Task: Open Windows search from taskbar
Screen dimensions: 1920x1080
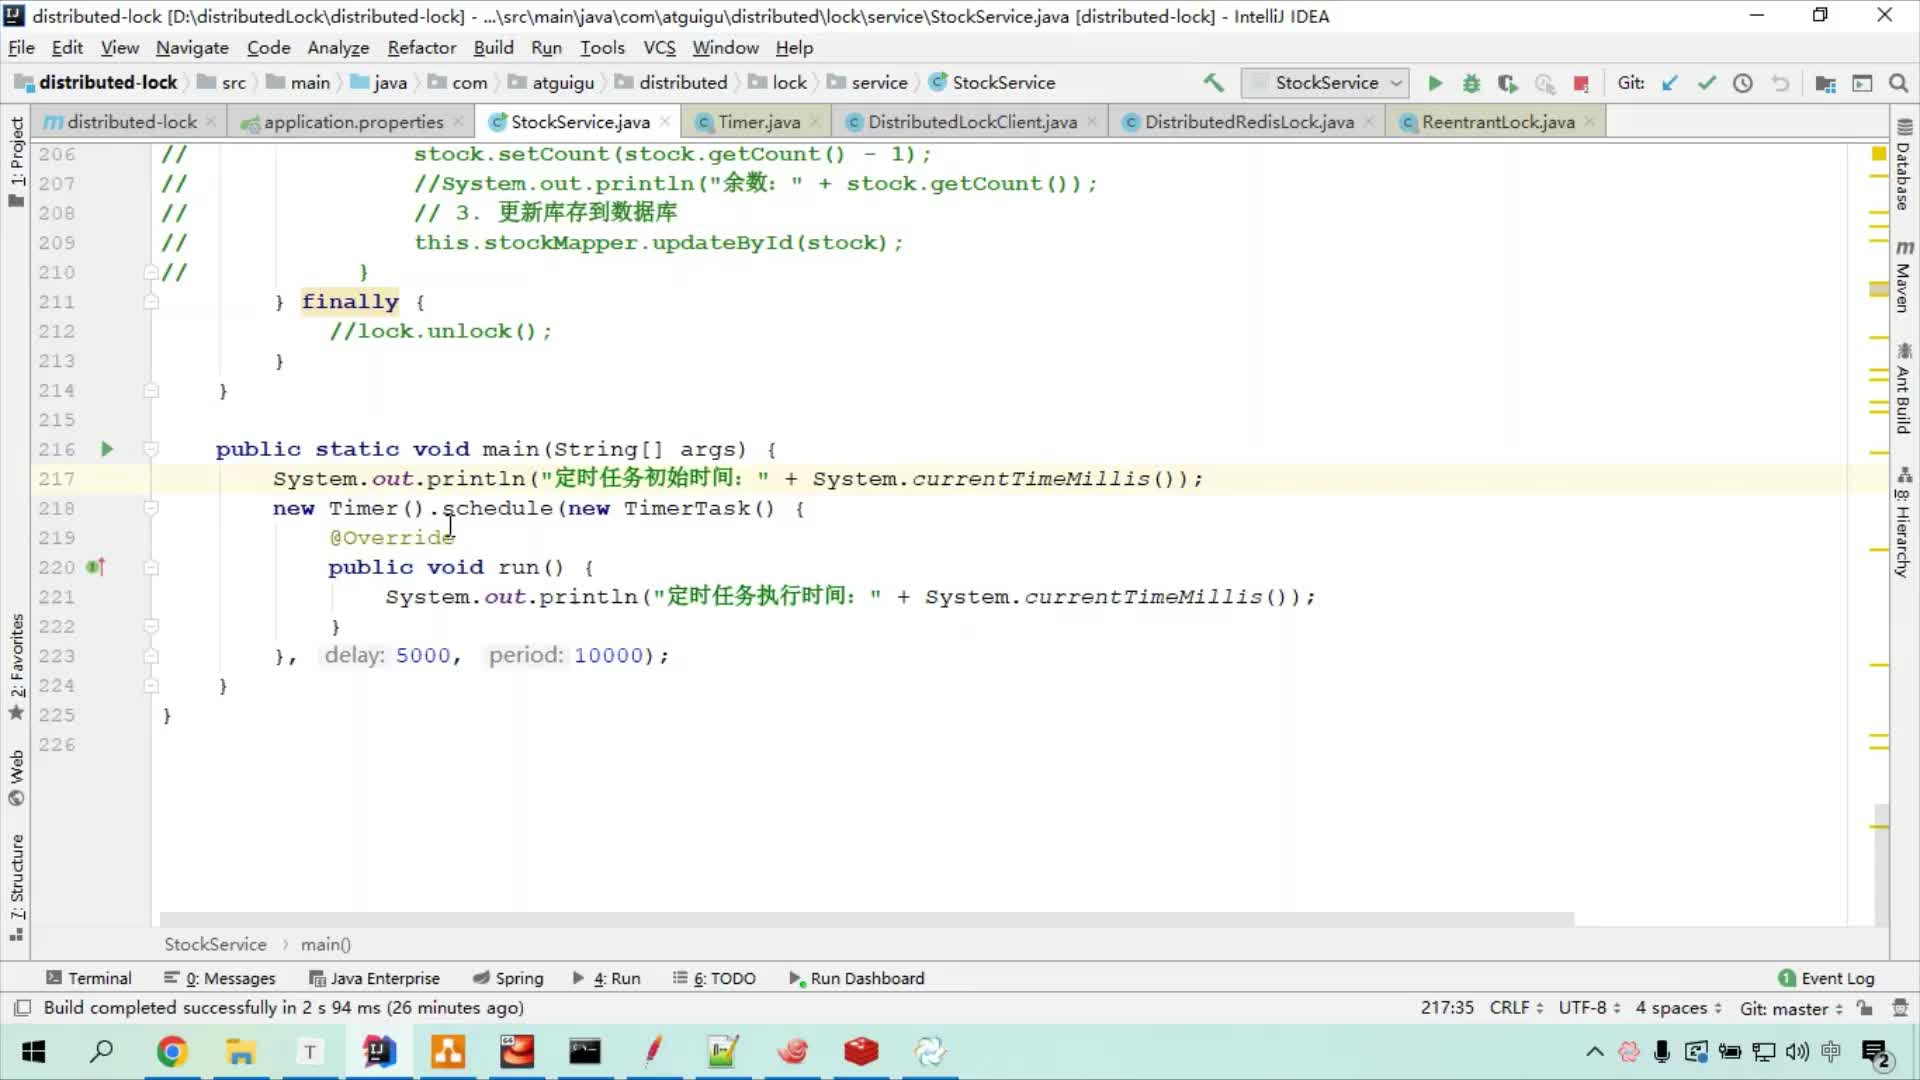Action: pos(101,1051)
